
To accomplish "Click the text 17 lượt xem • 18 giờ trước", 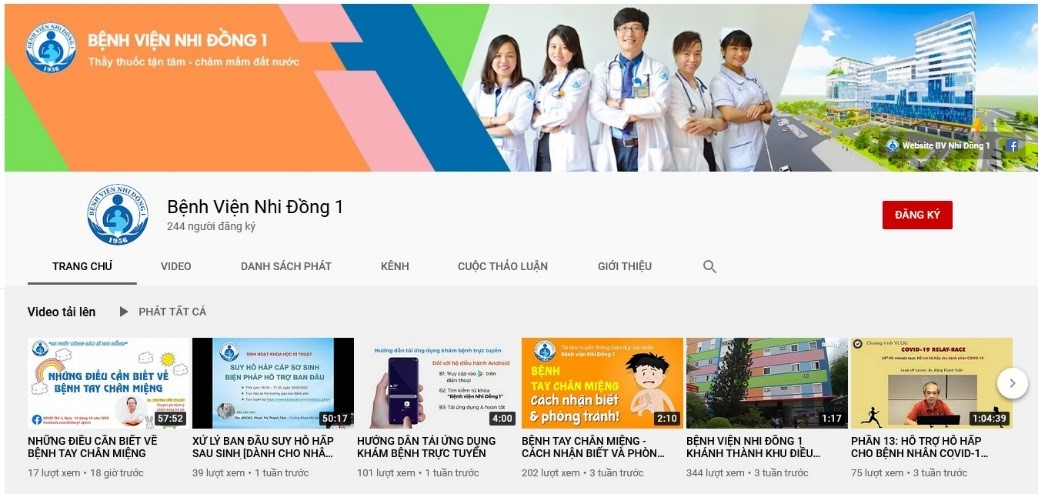I will [x=85, y=473].
